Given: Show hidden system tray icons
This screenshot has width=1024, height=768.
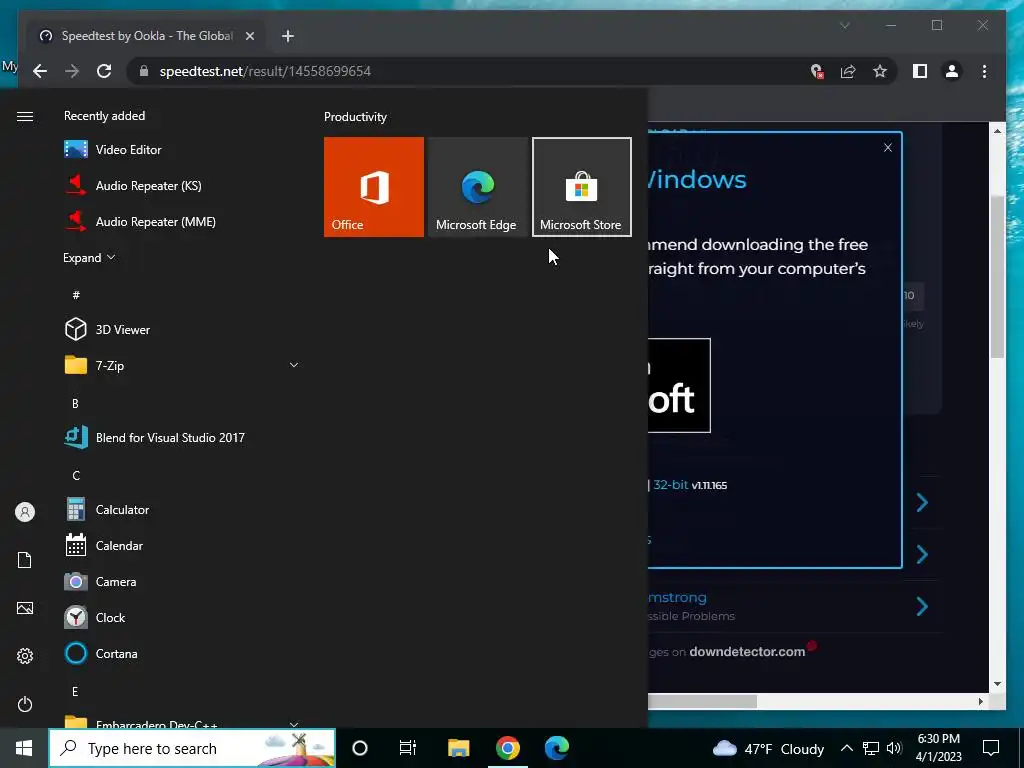Looking at the screenshot, I should 846,748.
